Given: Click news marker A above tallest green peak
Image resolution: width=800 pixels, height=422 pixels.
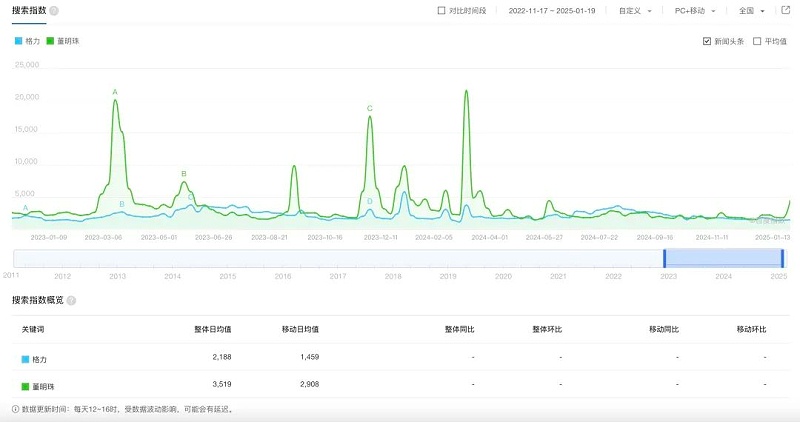Looking at the screenshot, I should [115, 92].
